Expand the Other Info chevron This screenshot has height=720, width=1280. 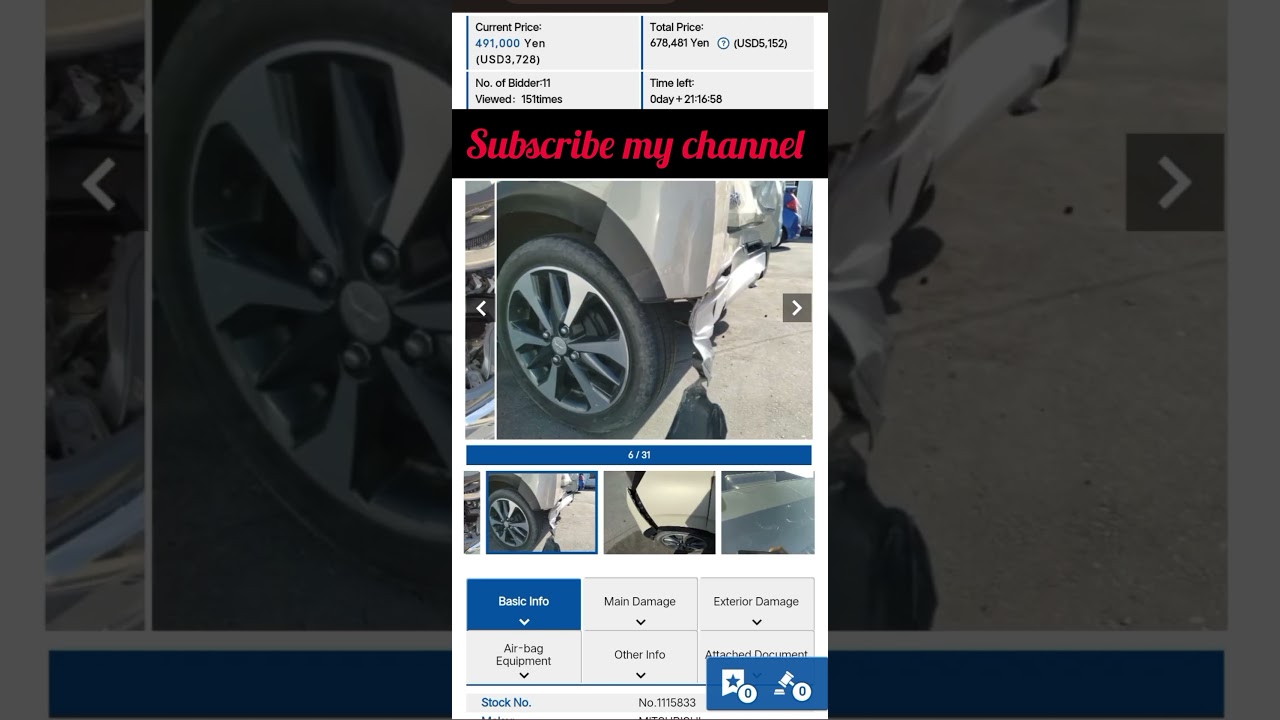[640, 675]
